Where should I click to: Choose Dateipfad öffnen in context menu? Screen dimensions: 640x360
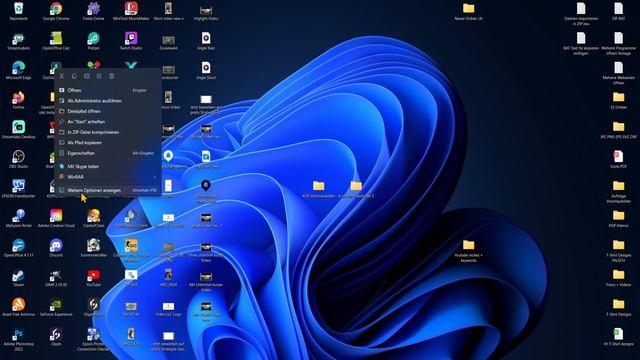tap(108, 111)
